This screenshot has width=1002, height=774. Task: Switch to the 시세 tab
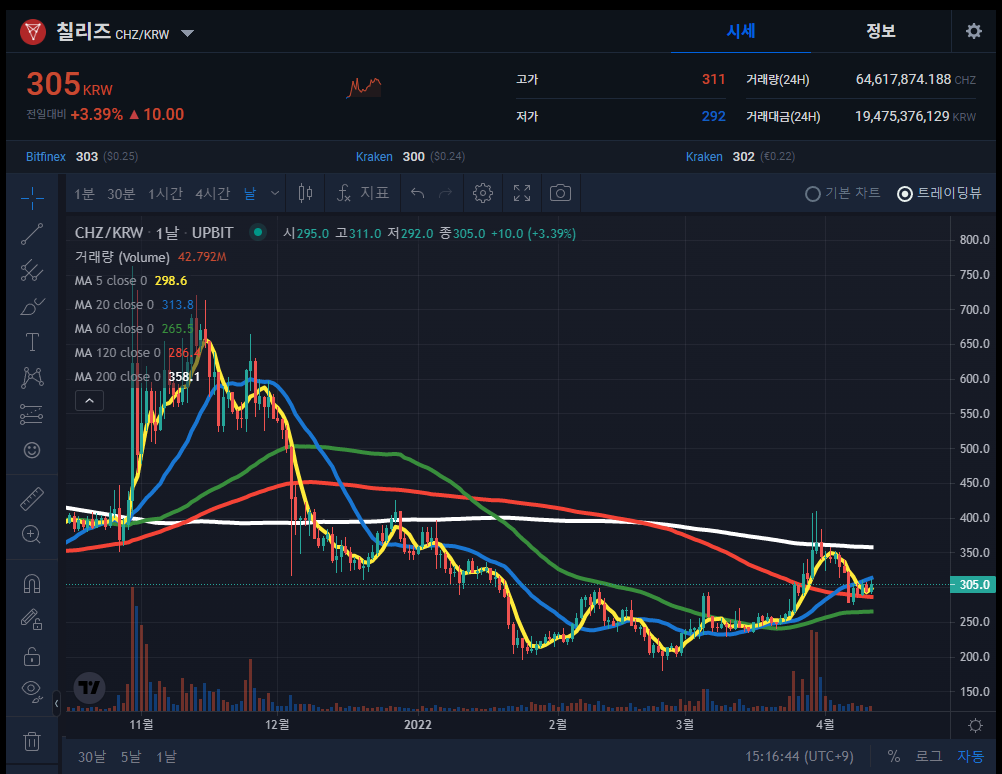tap(741, 31)
